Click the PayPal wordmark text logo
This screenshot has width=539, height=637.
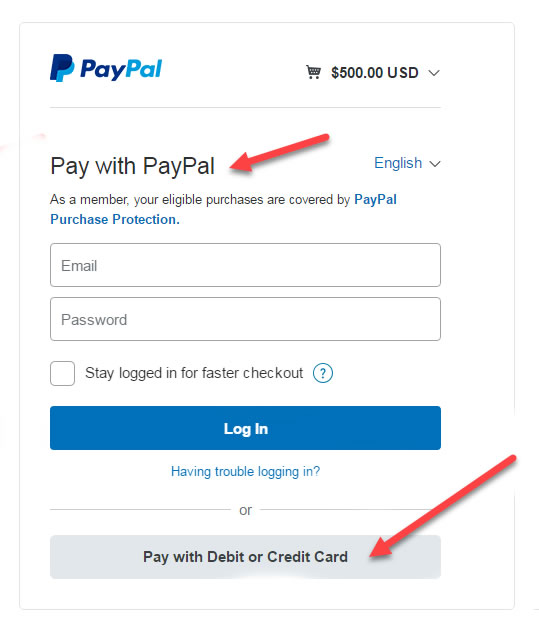point(121,69)
